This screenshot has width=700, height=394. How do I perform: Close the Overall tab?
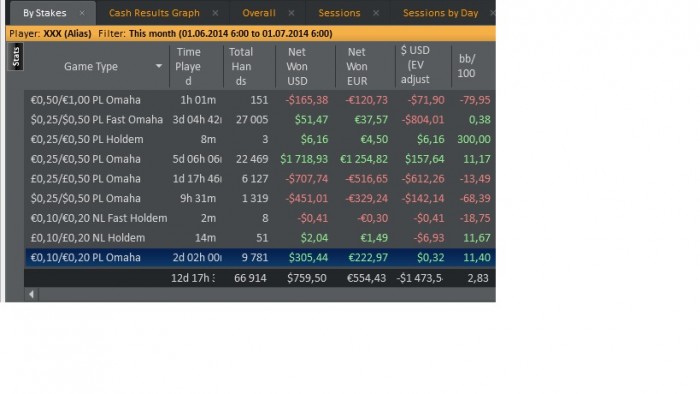292,13
